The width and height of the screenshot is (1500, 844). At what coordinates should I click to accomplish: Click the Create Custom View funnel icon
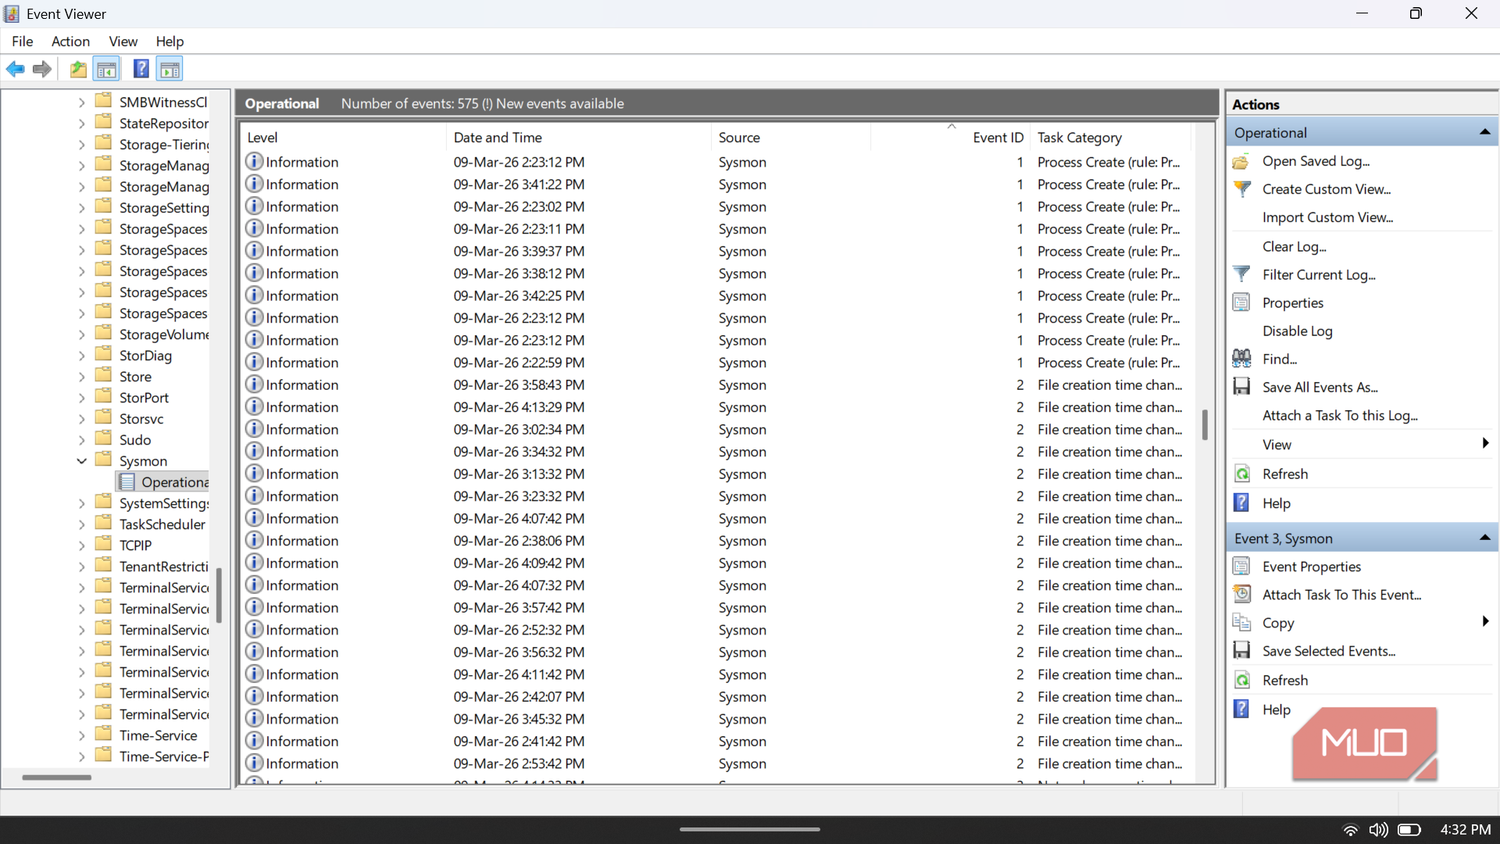click(1241, 189)
